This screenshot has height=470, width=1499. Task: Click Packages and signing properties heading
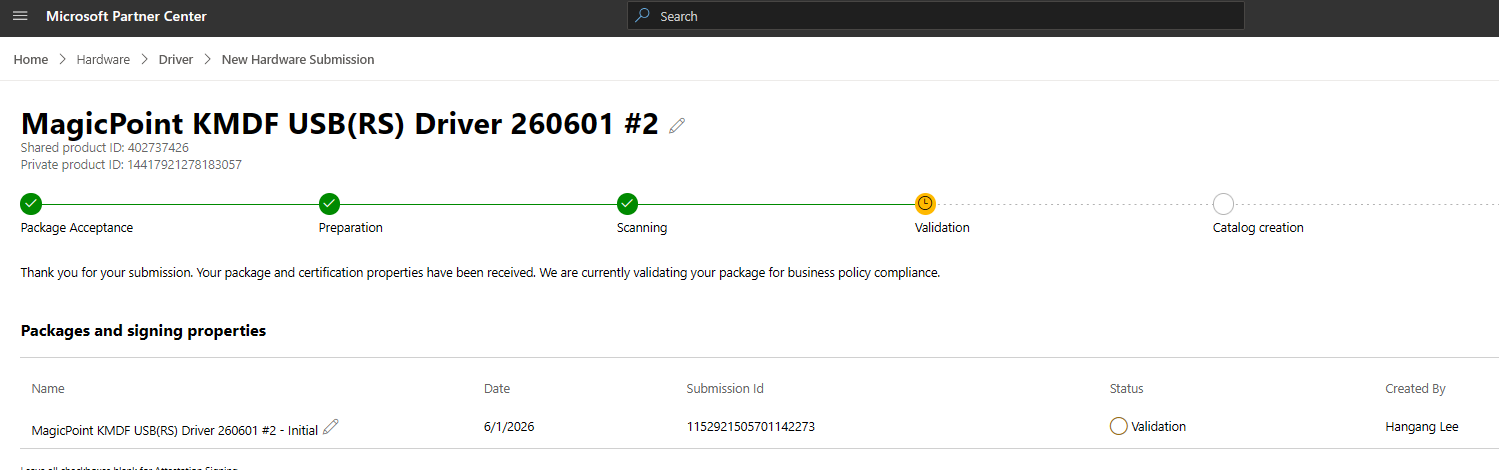143,331
